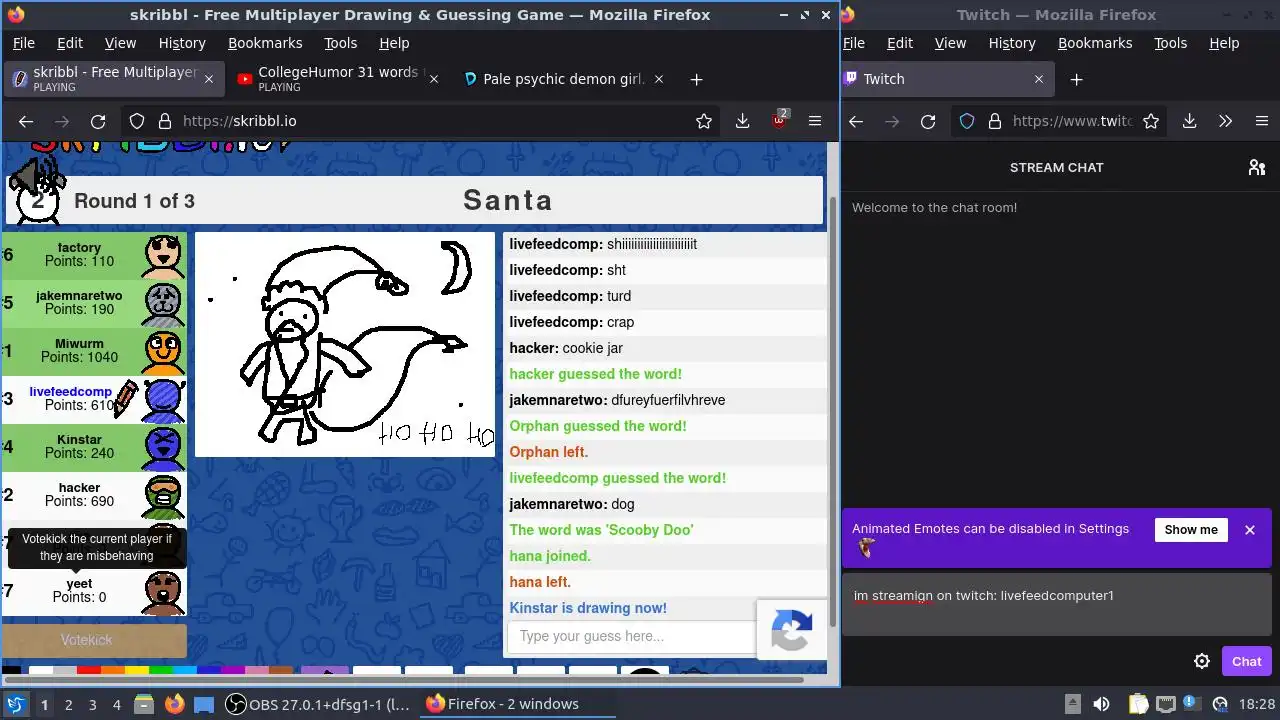Image resolution: width=1280 pixels, height=720 pixels.
Task: Dismiss the Animated Emotes notice
Action: (x=1250, y=530)
